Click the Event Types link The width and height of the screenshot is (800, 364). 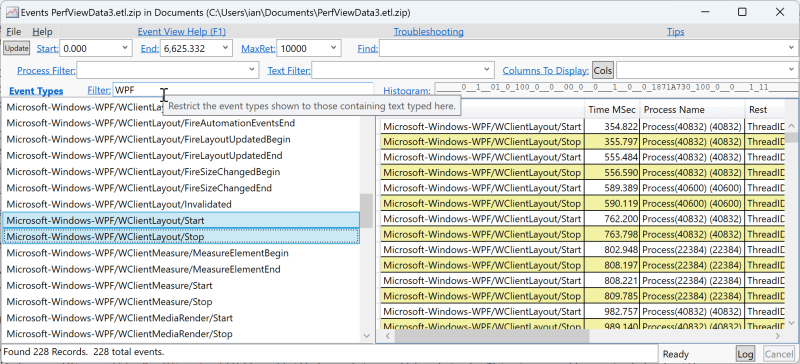(36, 91)
